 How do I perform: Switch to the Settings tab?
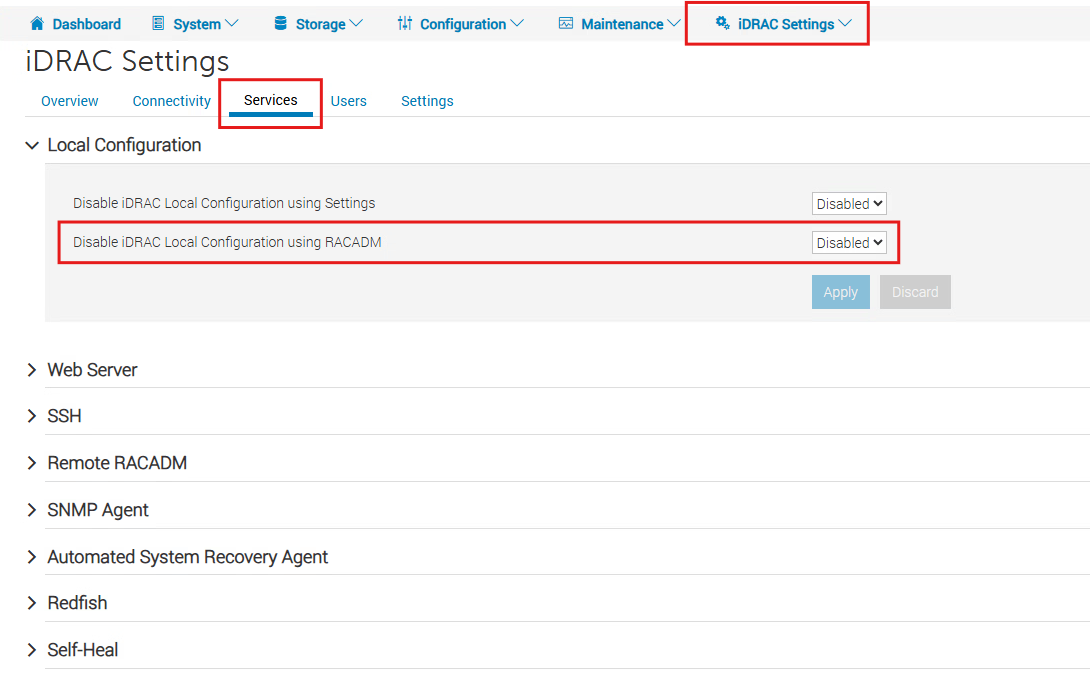point(427,101)
